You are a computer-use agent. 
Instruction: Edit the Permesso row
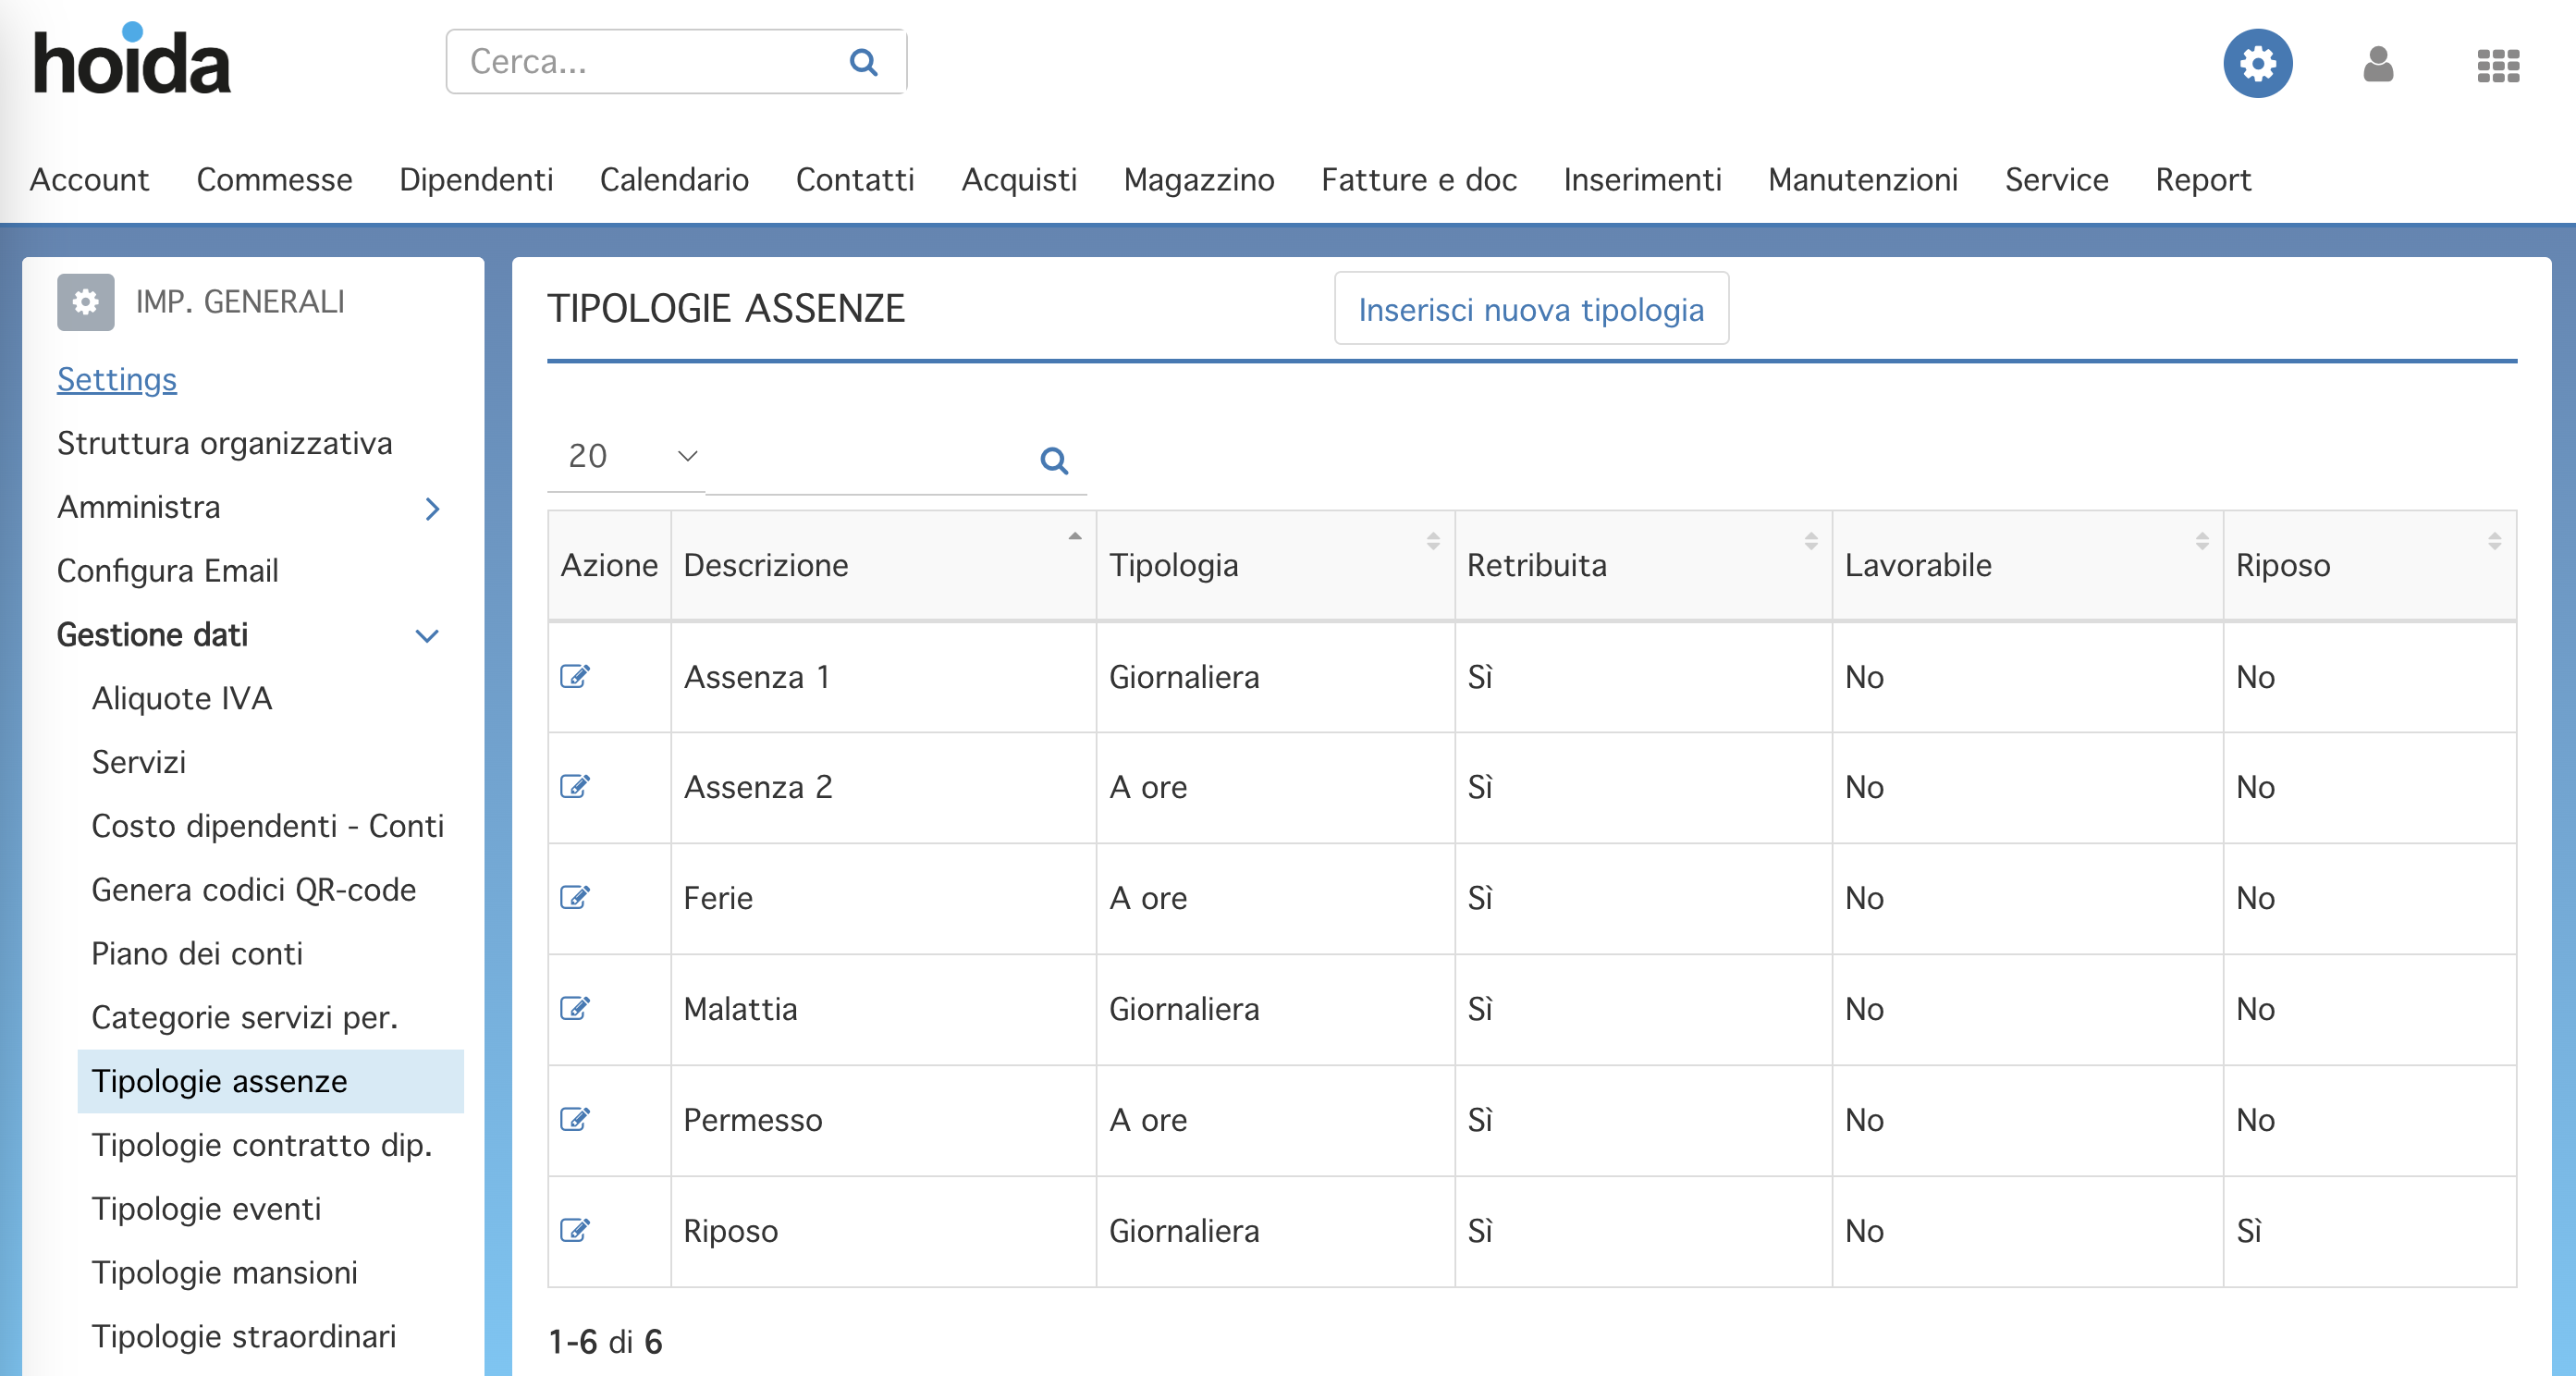pyautogui.click(x=575, y=1120)
